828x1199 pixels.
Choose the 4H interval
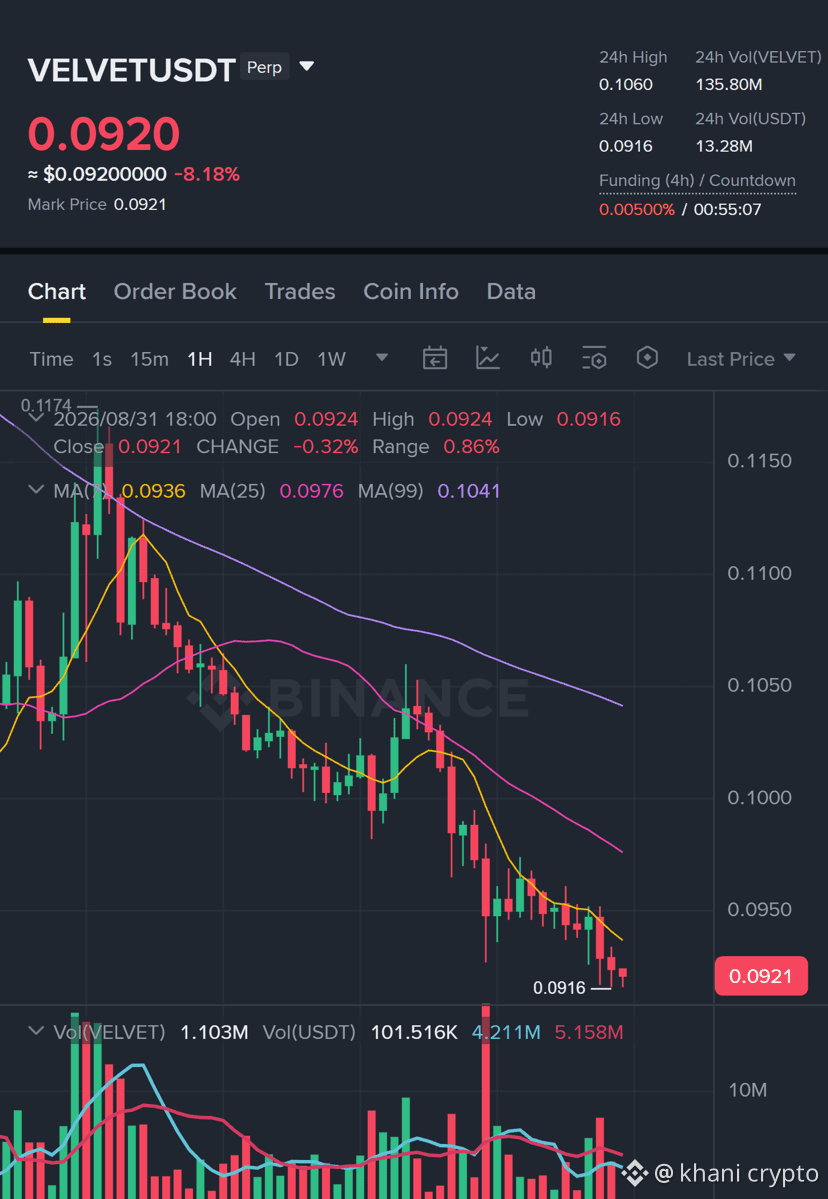coord(242,359)
